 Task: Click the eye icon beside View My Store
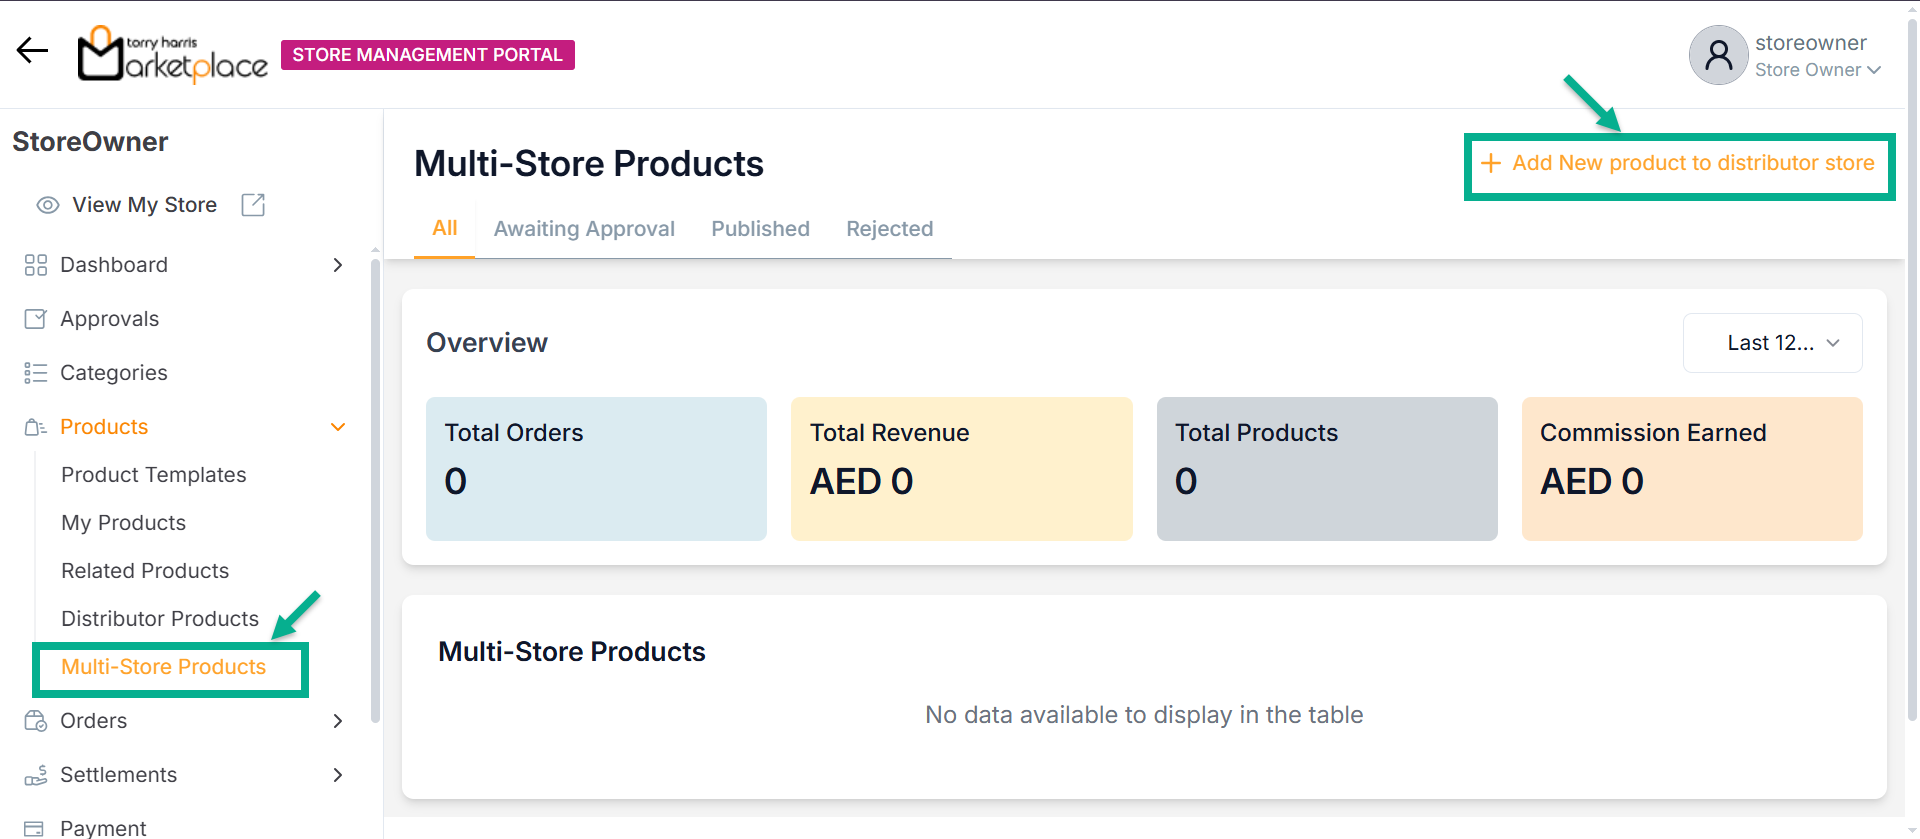click(47, 205)
